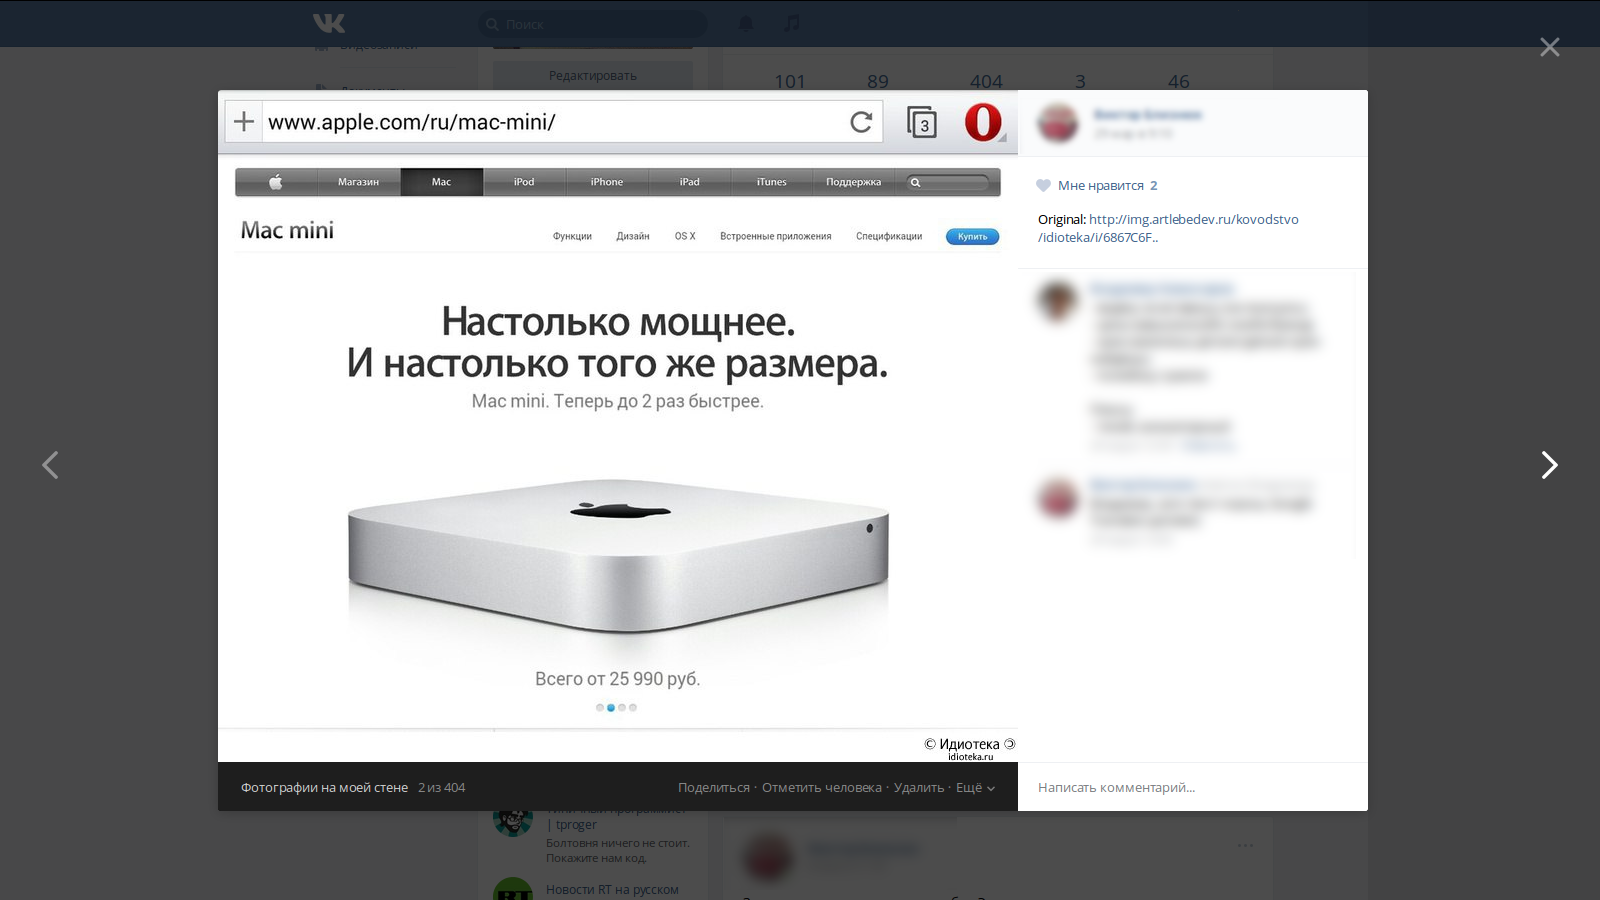
Task: Expand the 'Ещё' dropdown
Action: 975,788
